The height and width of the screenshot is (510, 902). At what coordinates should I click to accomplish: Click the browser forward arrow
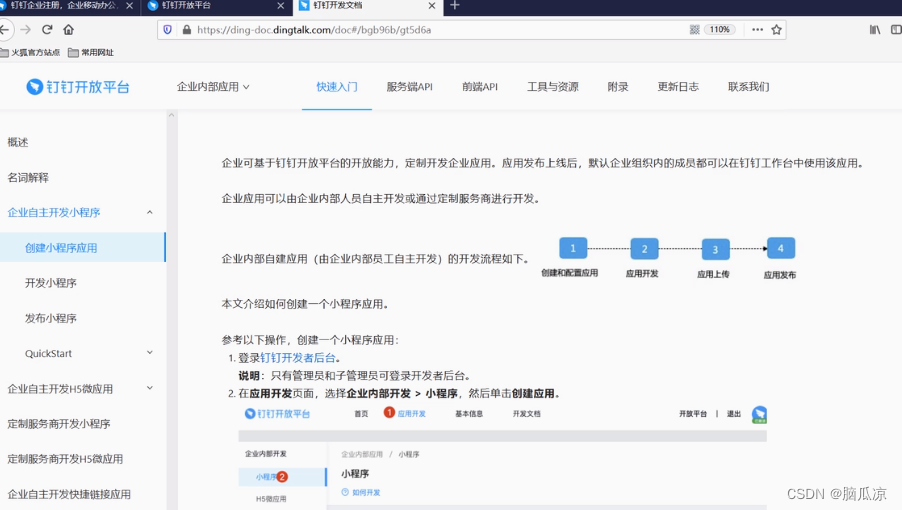[x=25, y=29]
